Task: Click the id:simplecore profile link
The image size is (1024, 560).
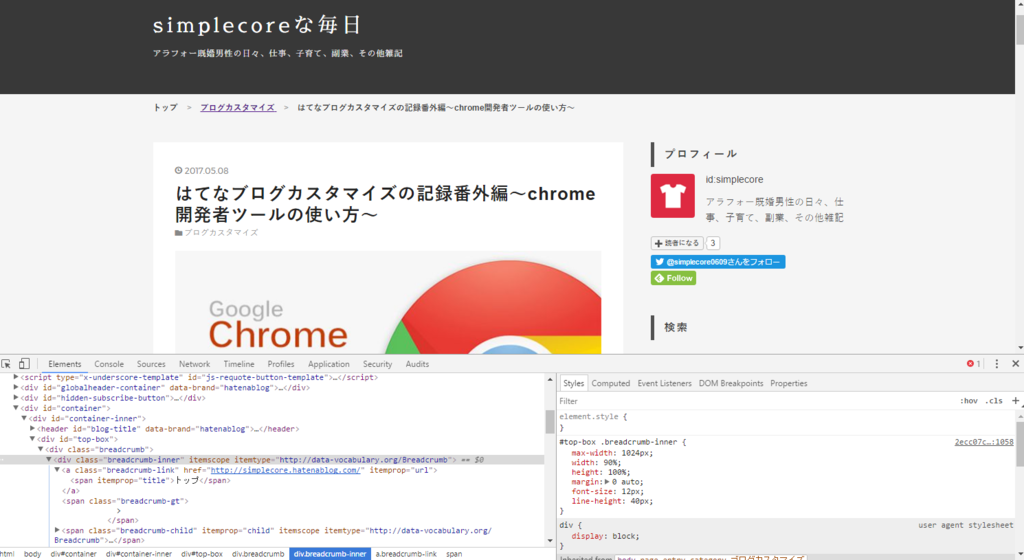Action: pos(734,179)
